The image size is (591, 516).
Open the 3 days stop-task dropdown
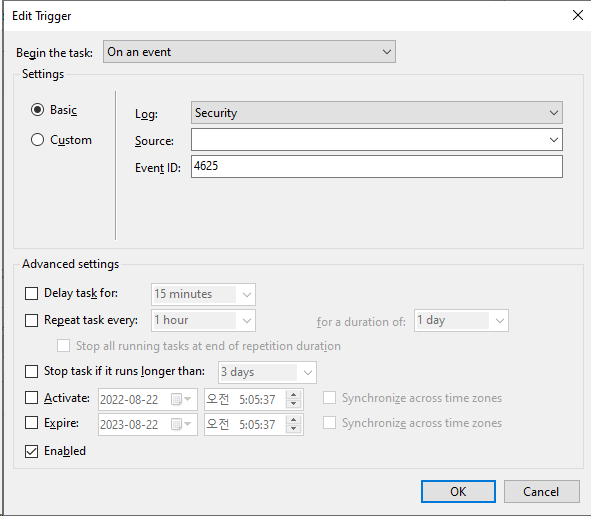coord(267,372)
